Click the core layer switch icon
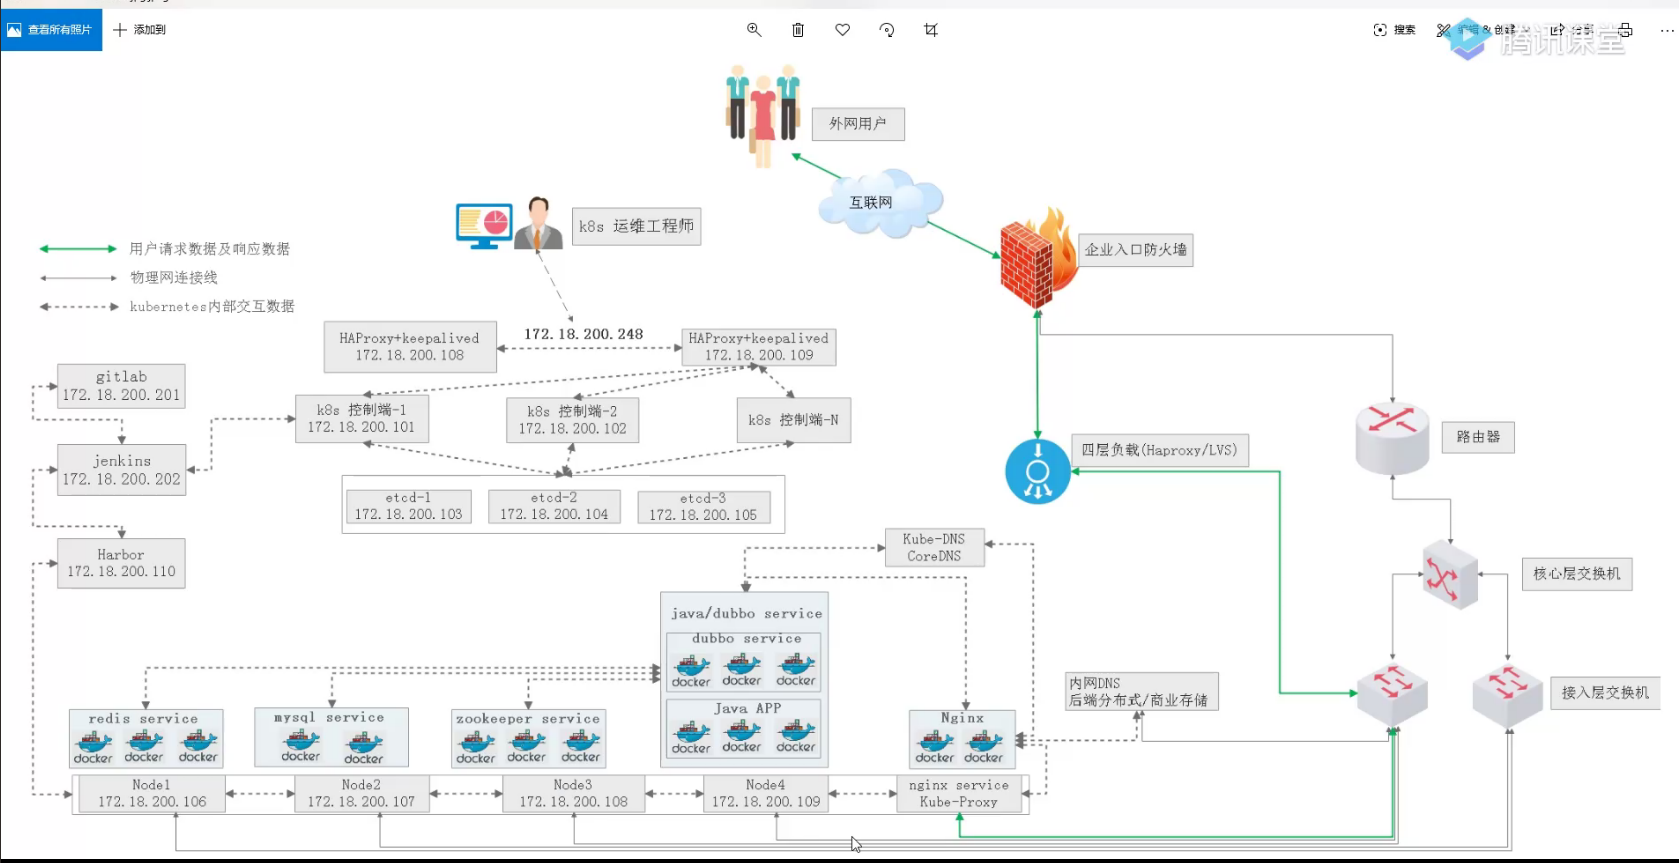Viewport: 1679px width, 863px height. pos(1450,575)
